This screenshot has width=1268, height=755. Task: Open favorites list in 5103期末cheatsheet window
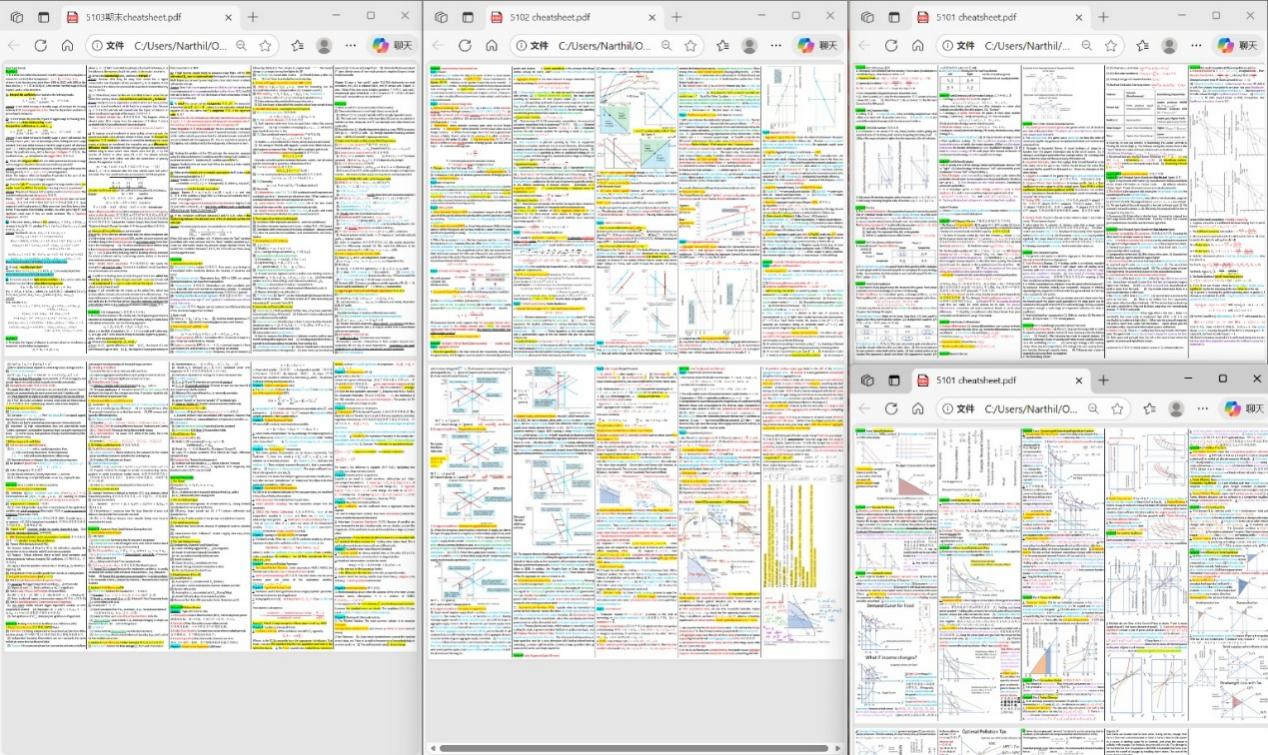[297, 46]
